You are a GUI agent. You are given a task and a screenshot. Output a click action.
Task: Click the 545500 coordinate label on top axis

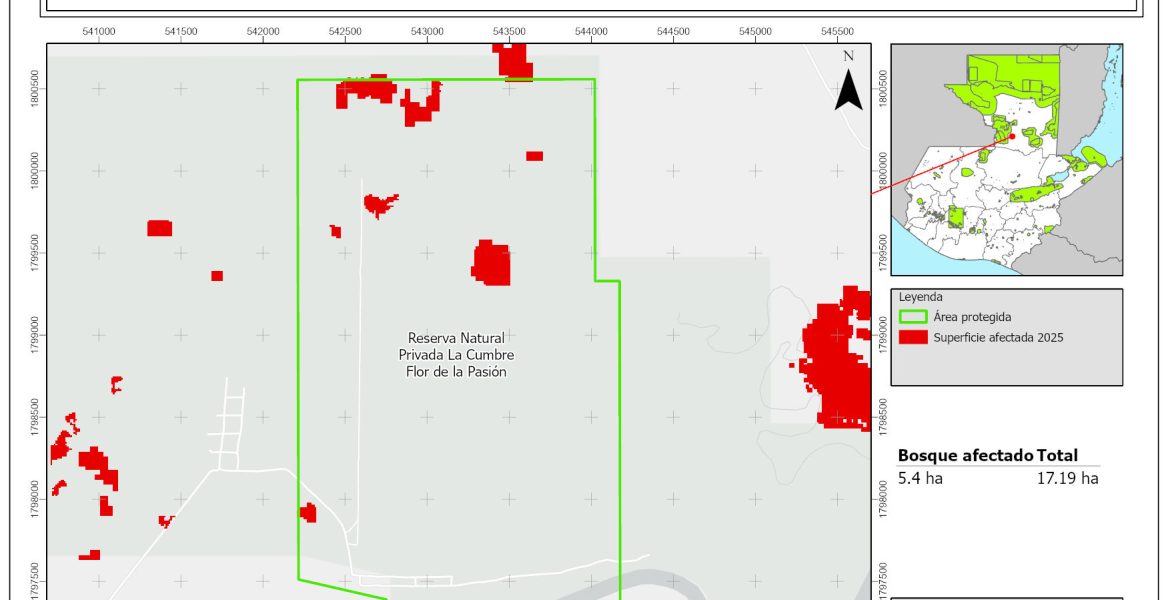point(837,31)
